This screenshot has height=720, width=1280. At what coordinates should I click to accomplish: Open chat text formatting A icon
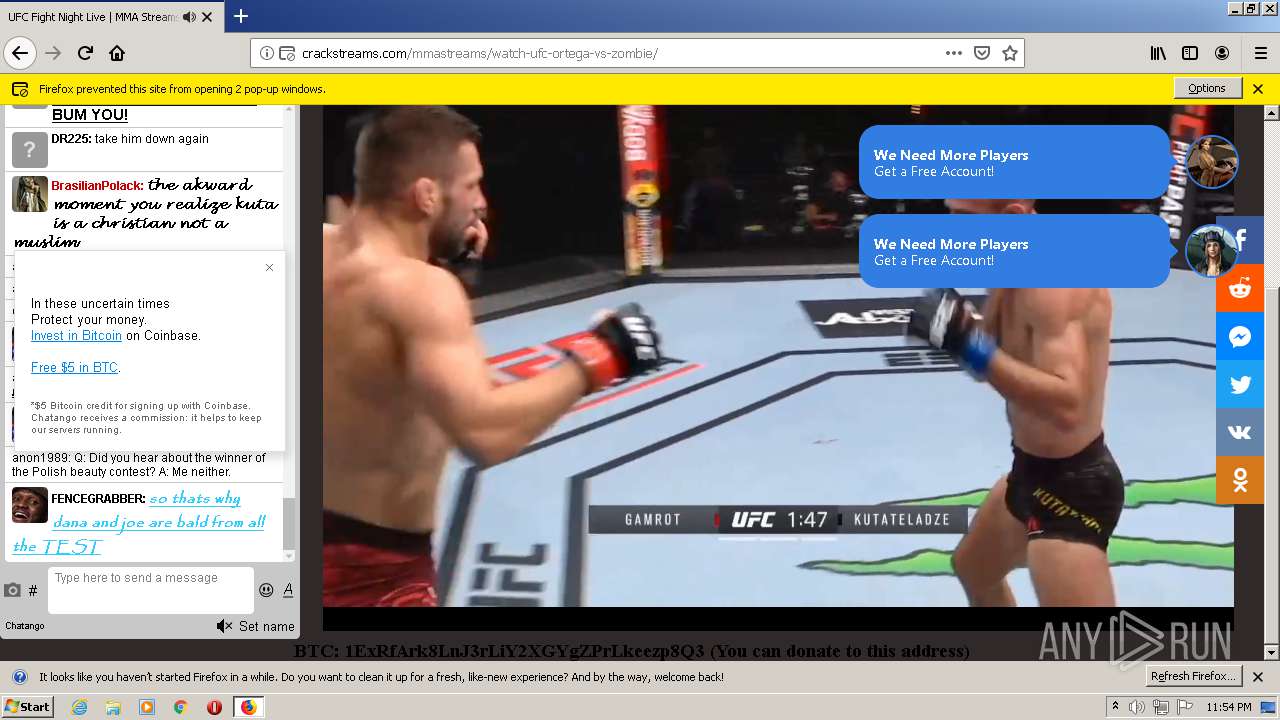(288, 590)
